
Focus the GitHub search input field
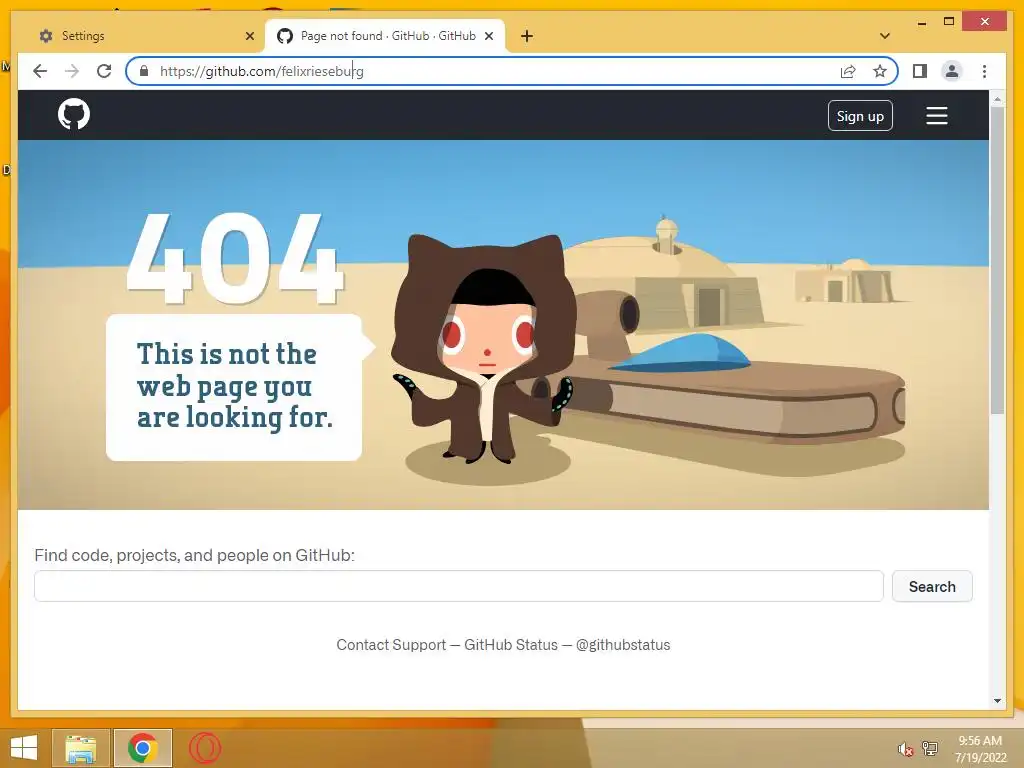(x=458, y=586)
